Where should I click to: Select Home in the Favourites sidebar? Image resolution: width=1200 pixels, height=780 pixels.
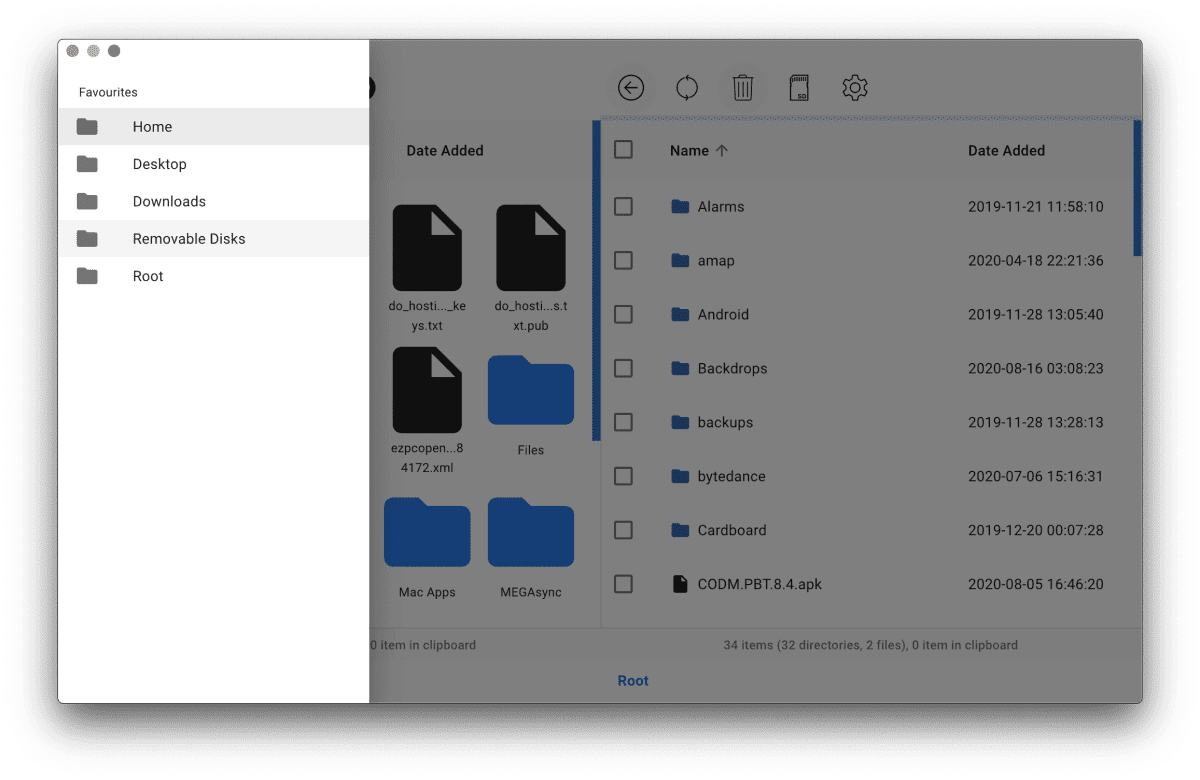tap(152, 126)
